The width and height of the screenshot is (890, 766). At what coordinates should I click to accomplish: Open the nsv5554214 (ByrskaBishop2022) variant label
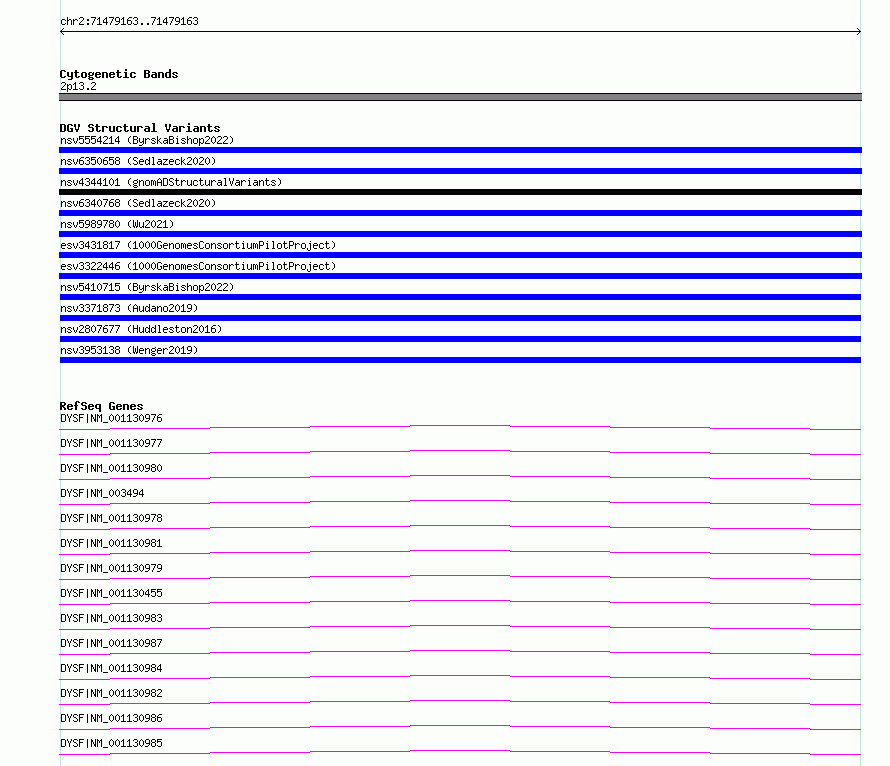pyautogui.click(x=147, y=140)
